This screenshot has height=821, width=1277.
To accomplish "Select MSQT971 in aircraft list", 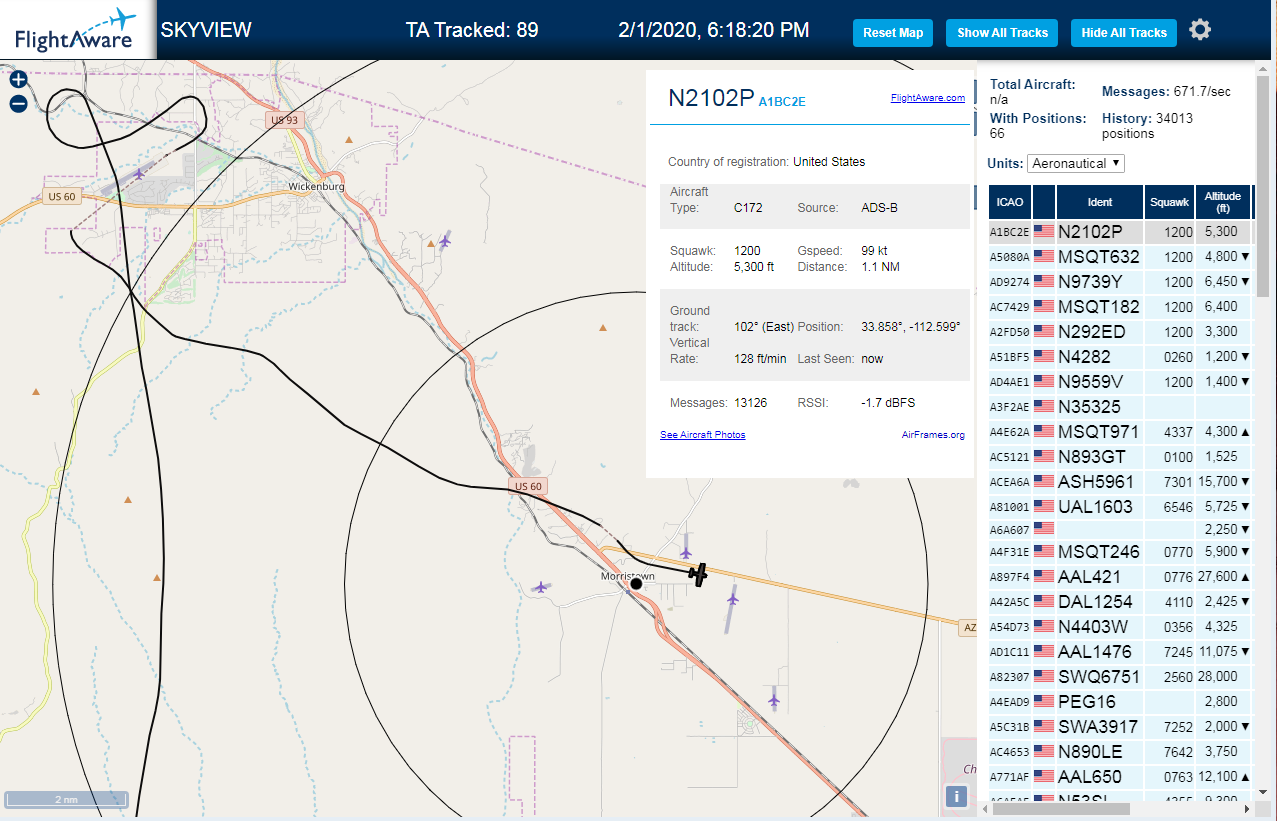I will coord(1098,432).
